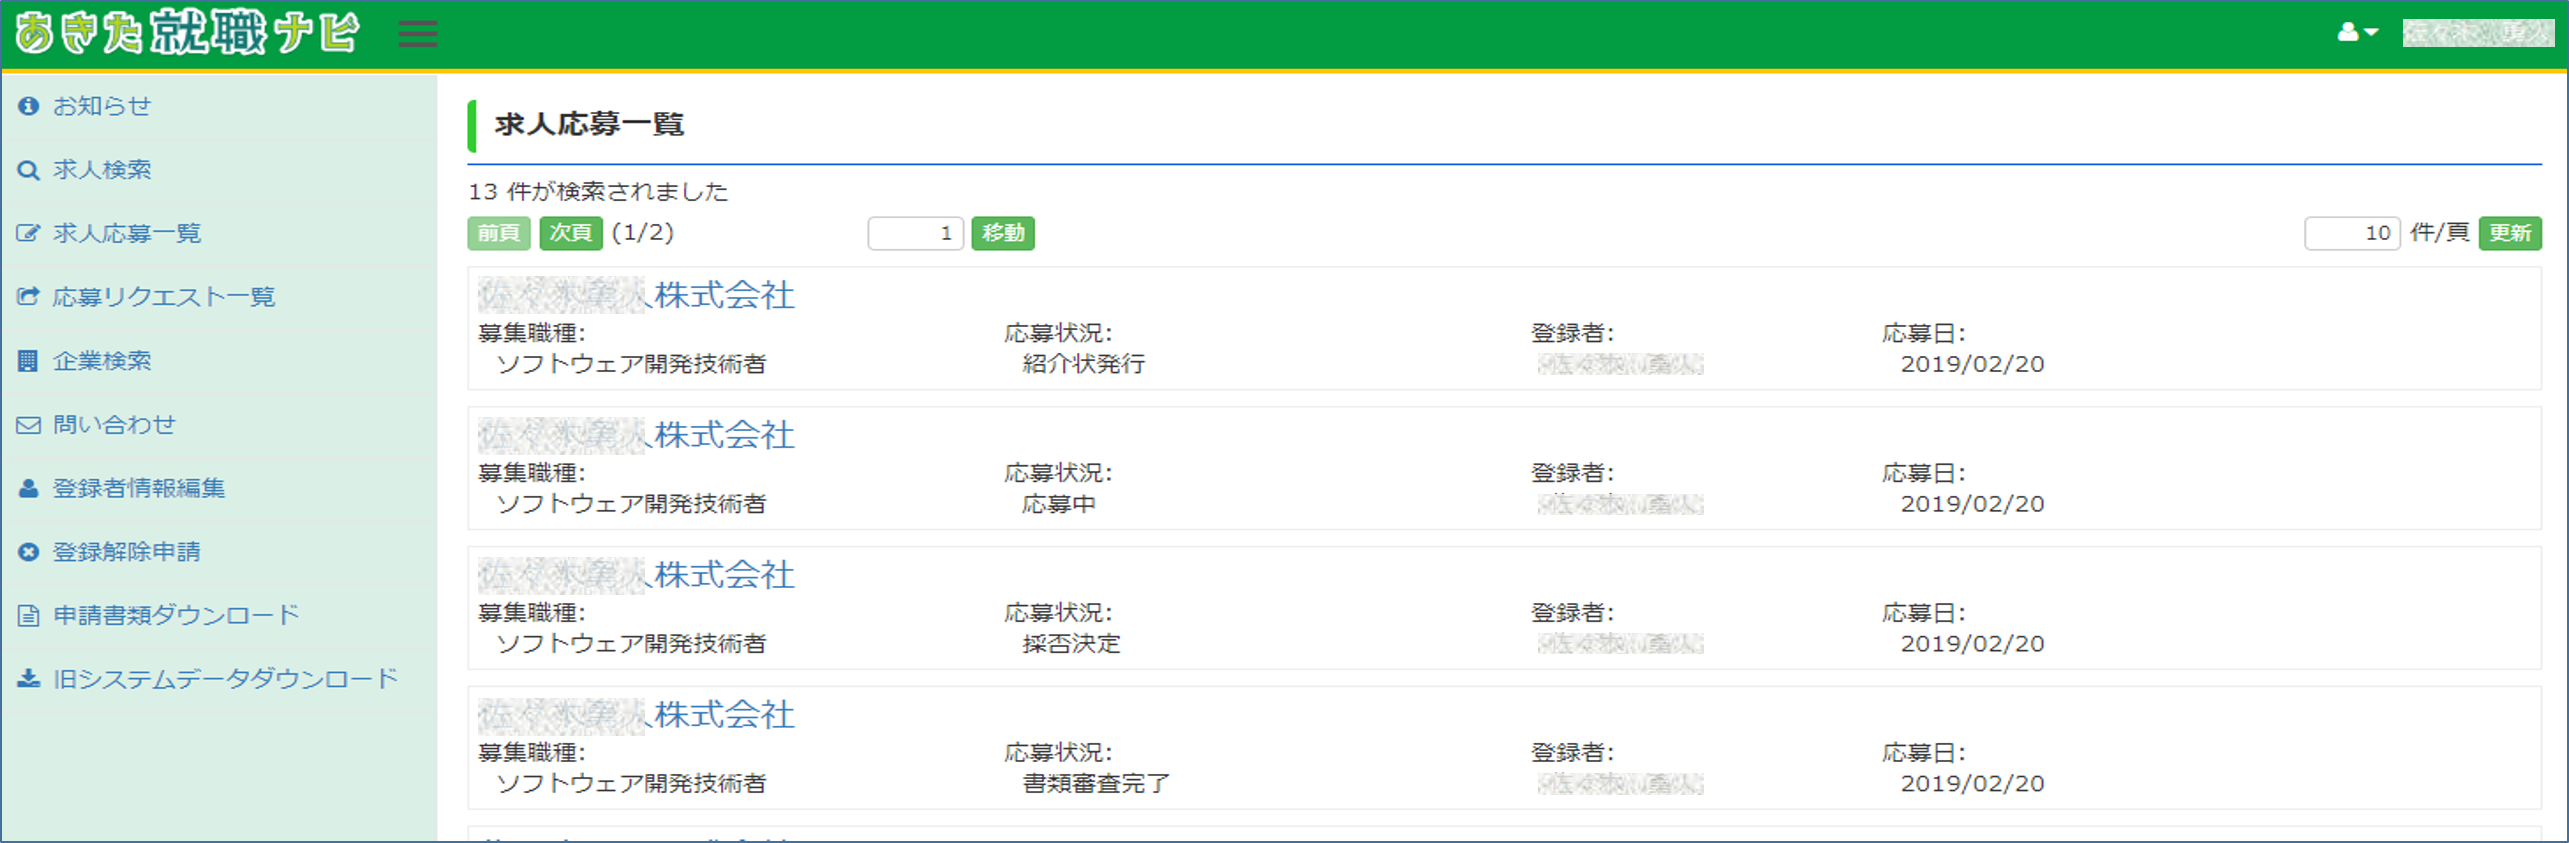Click the 応募中 status text
Viewport: 2569px width, 843px height.
[x=1059, y=504]
